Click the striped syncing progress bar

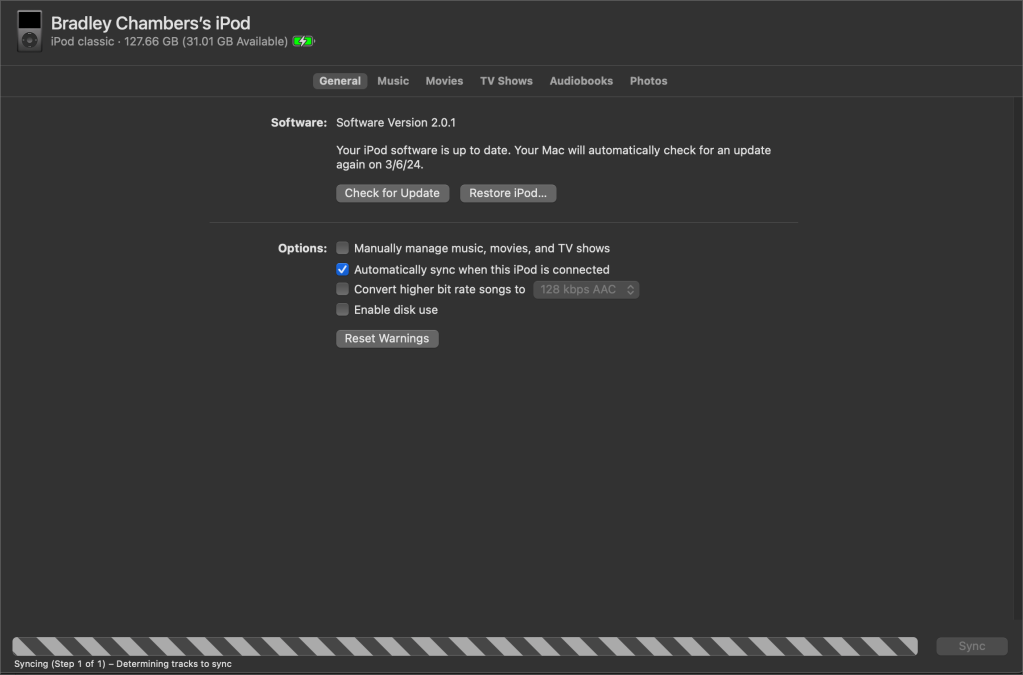coord(464,646)
